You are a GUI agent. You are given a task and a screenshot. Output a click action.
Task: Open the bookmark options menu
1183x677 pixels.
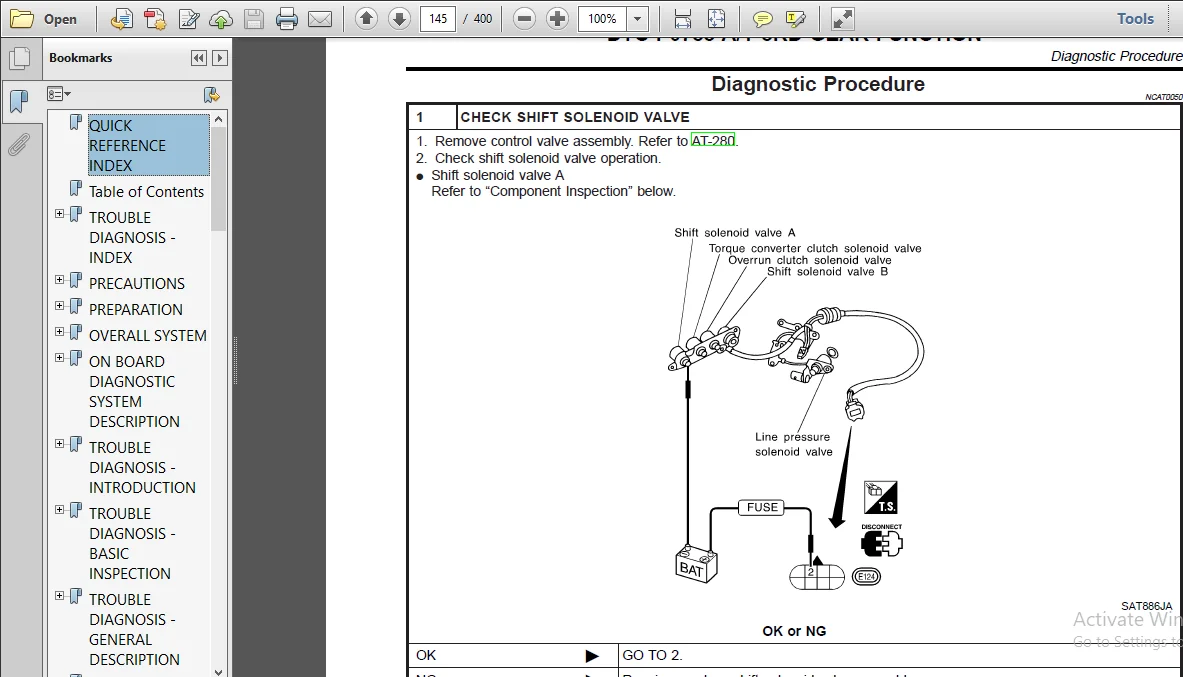(x=59, y=94)
